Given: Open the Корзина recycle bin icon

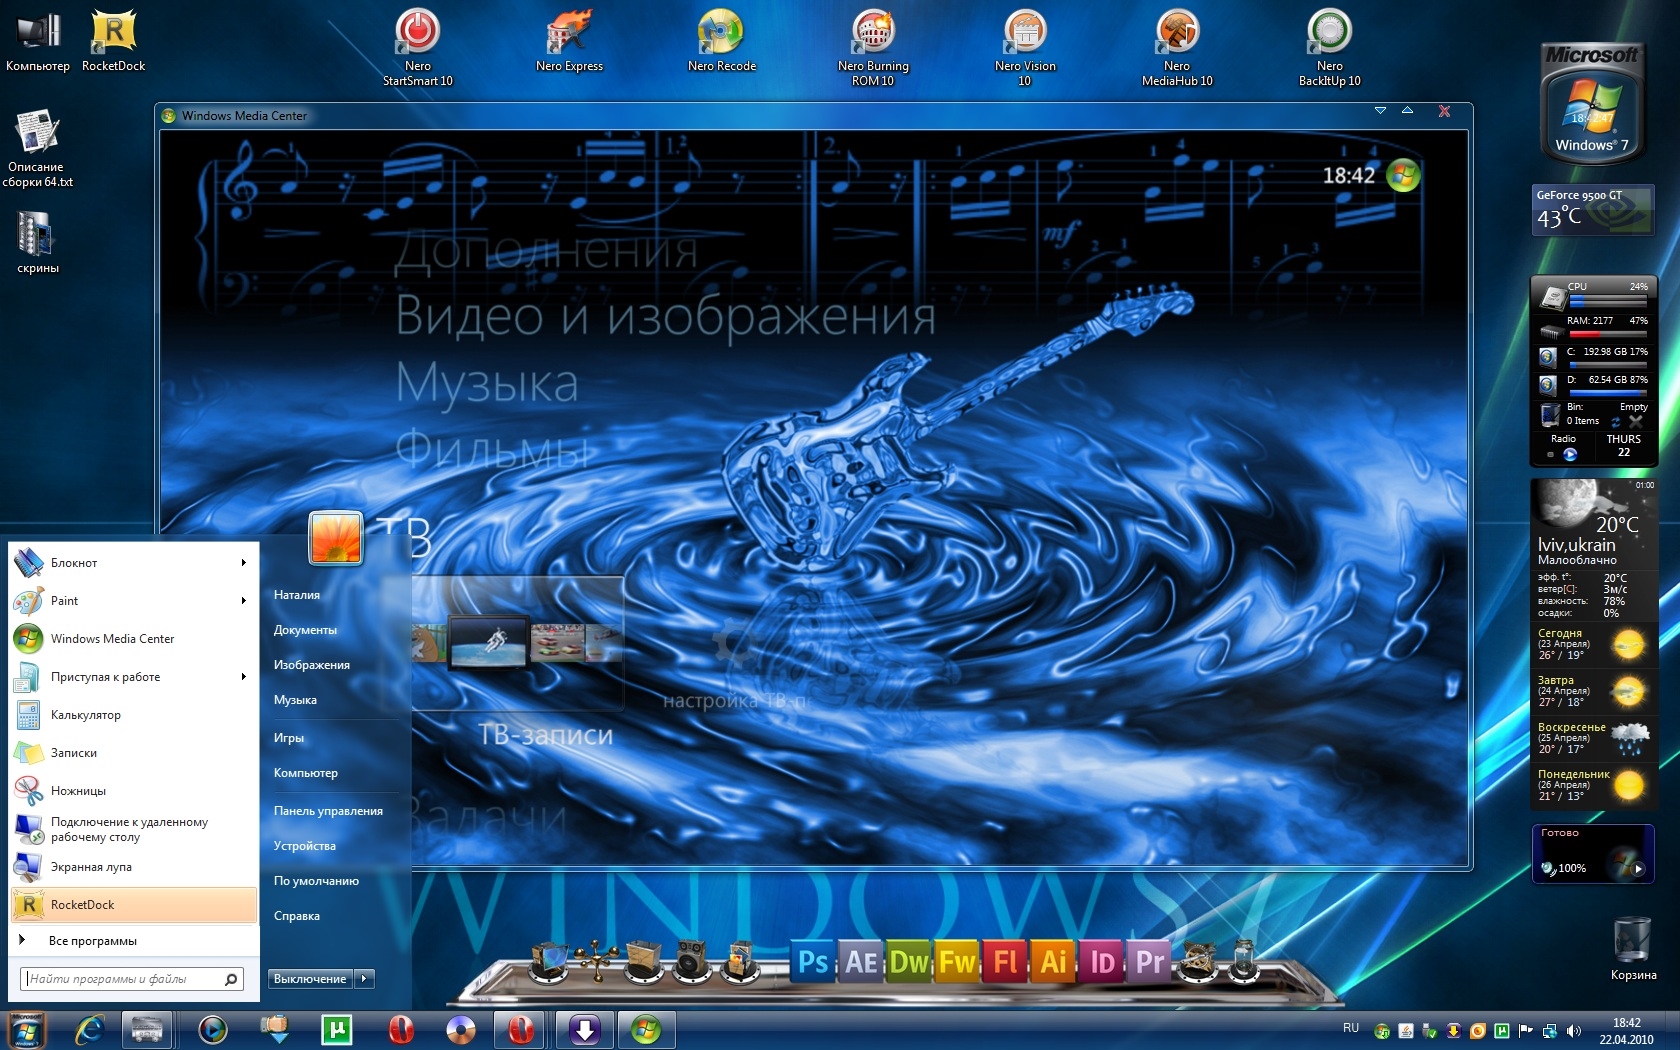Looking at the screenshot, I should 1633,948.
